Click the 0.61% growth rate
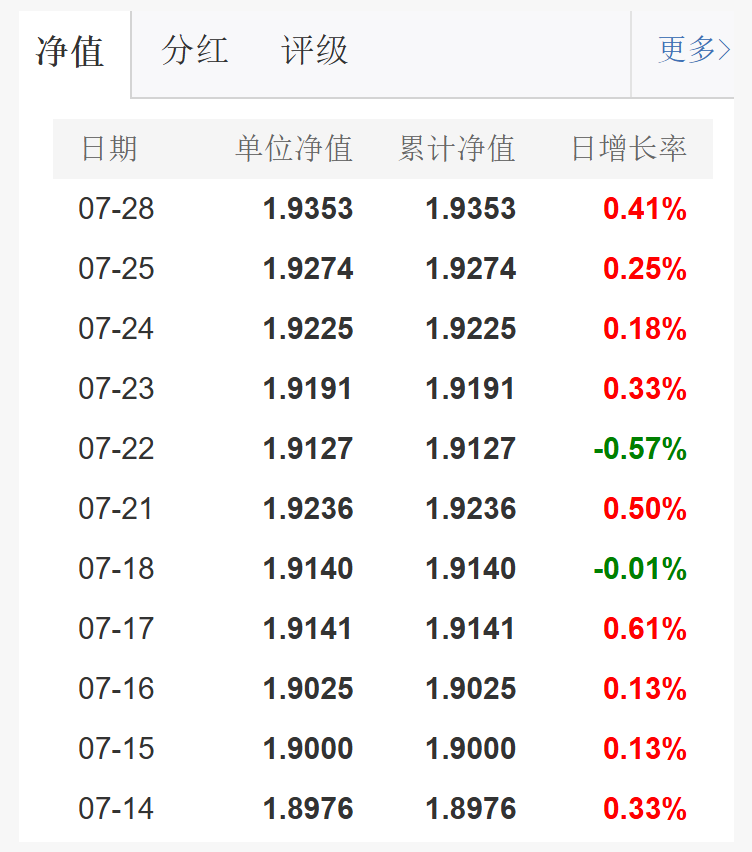The height and width of the screenshot is (852, 752). point(645,629)
